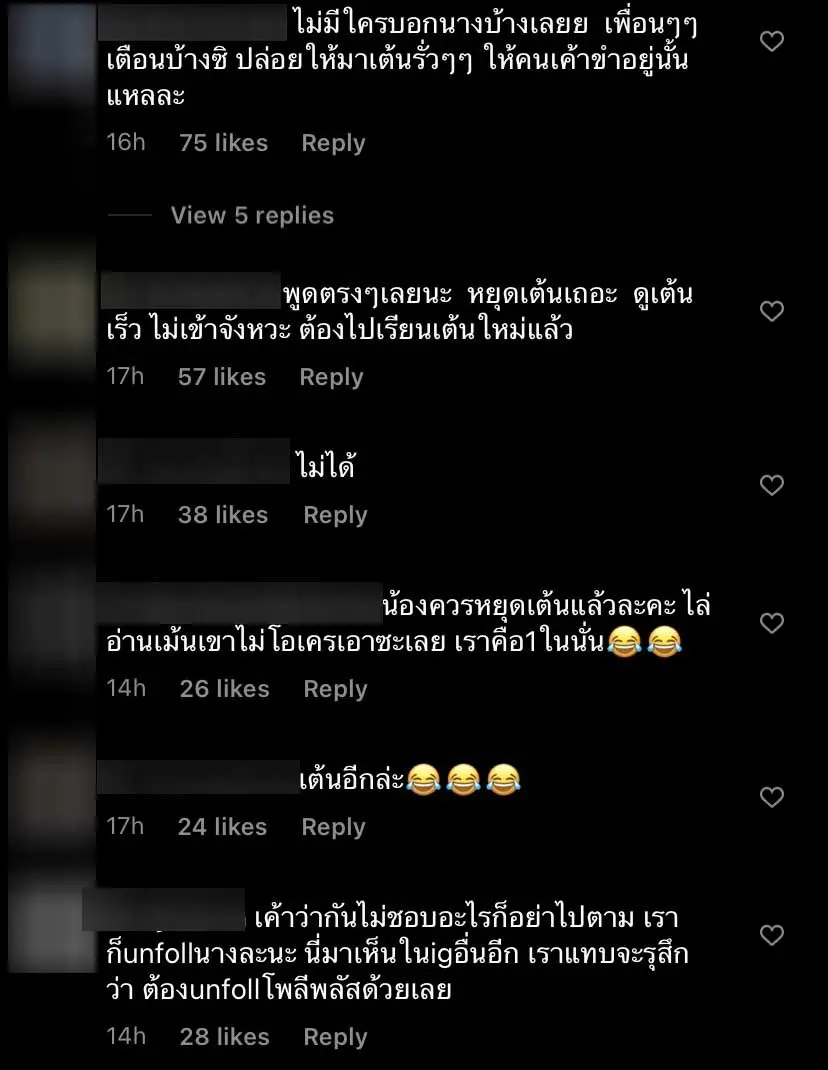Like the comment with 75 likes
The width and height of the screenshot is (828, 1070).
click(771, 42)
